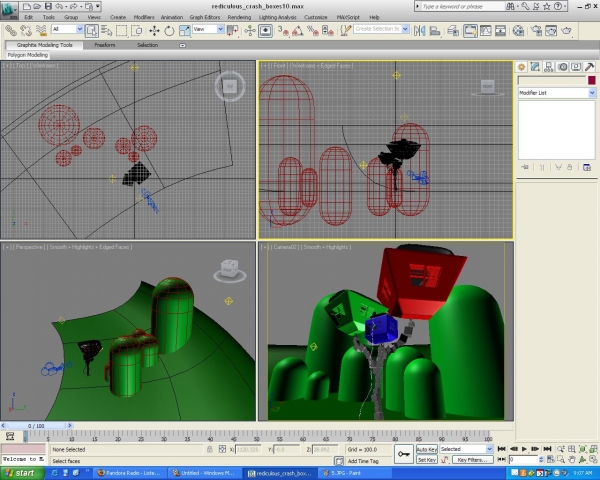Toggle the Graphite Modeling Tools ribbon
600x480 pixels.
tap(470, 30)
